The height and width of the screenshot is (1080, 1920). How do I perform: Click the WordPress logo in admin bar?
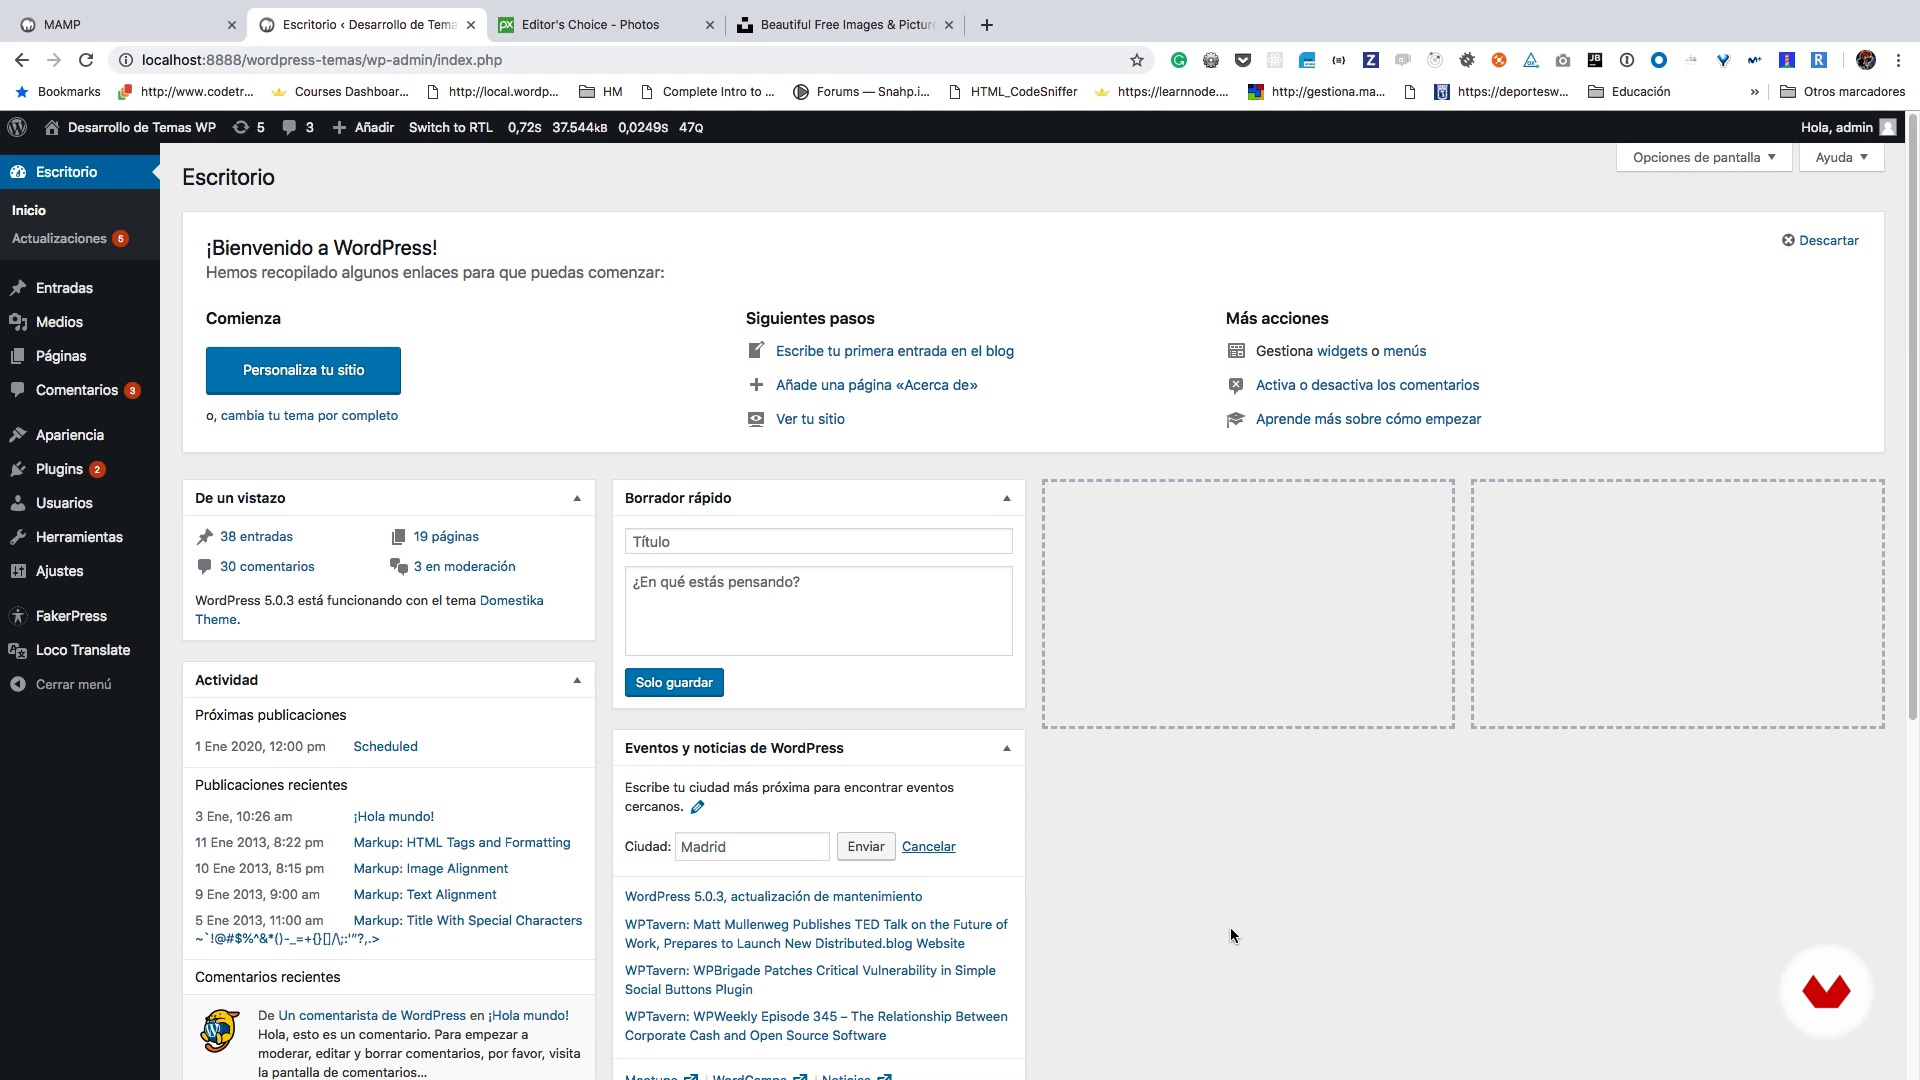17,127
